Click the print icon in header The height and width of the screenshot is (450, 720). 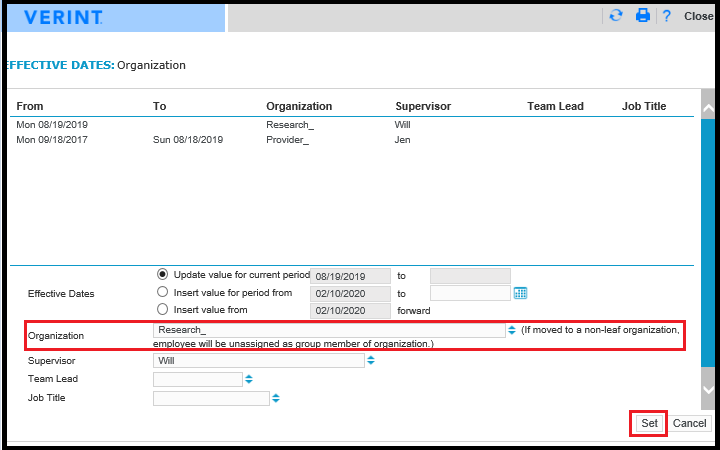click(642, 16)
